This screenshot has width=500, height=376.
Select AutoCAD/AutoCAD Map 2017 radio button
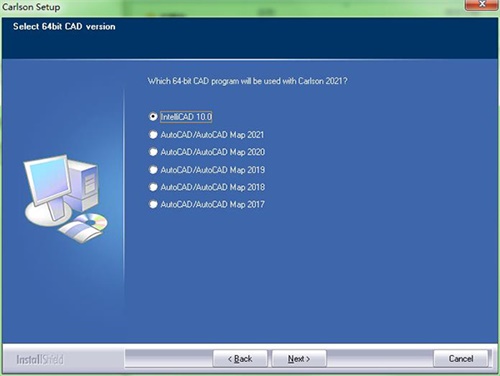coord(153,204)
